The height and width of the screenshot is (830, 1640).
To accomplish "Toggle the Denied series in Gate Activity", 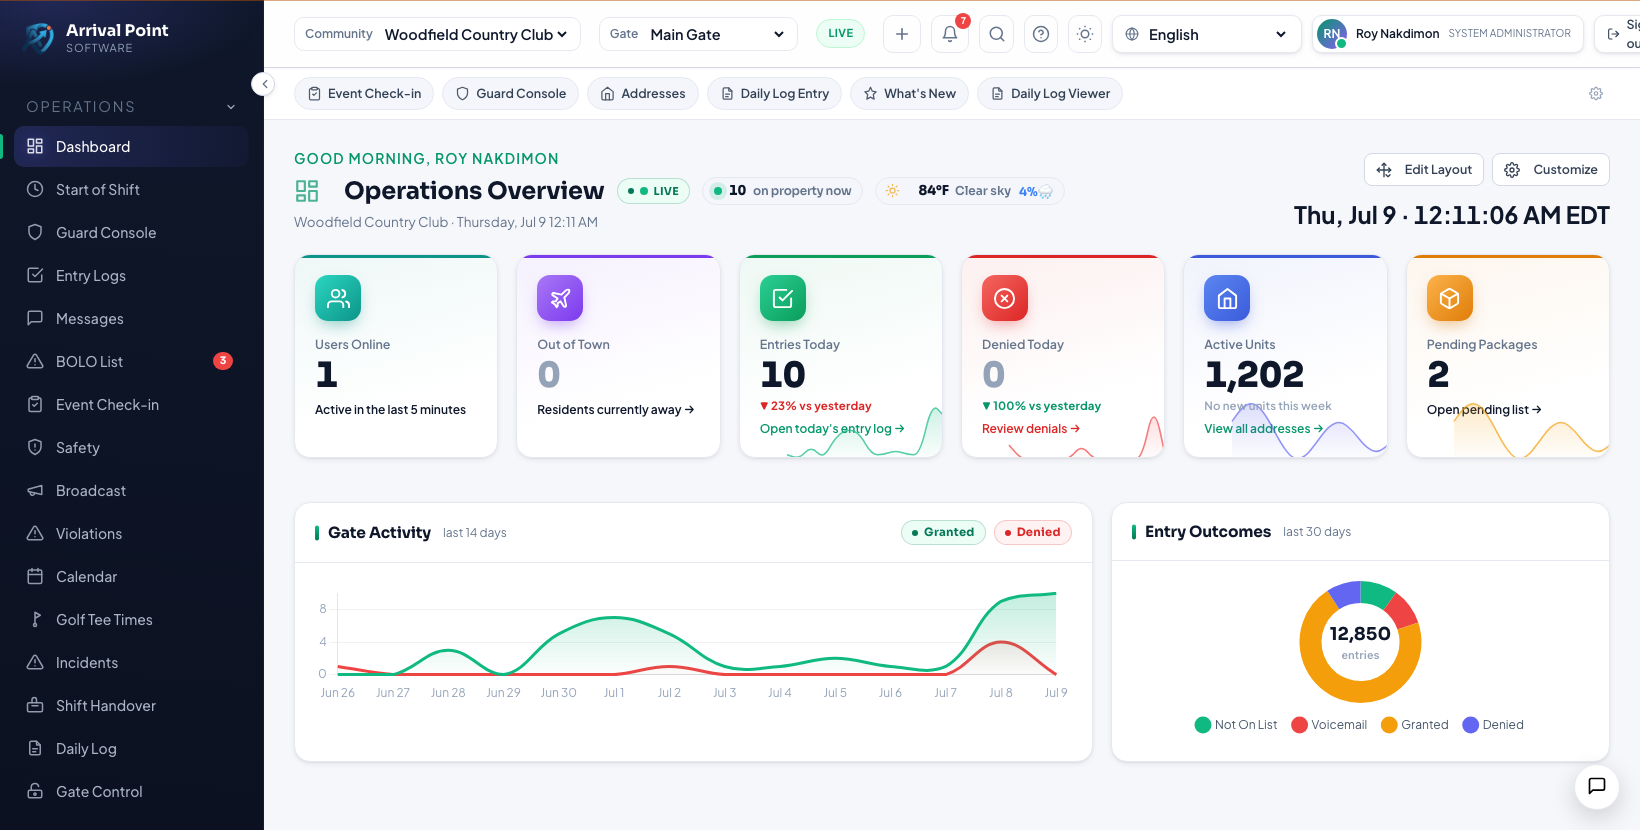I will (1032, 532).
